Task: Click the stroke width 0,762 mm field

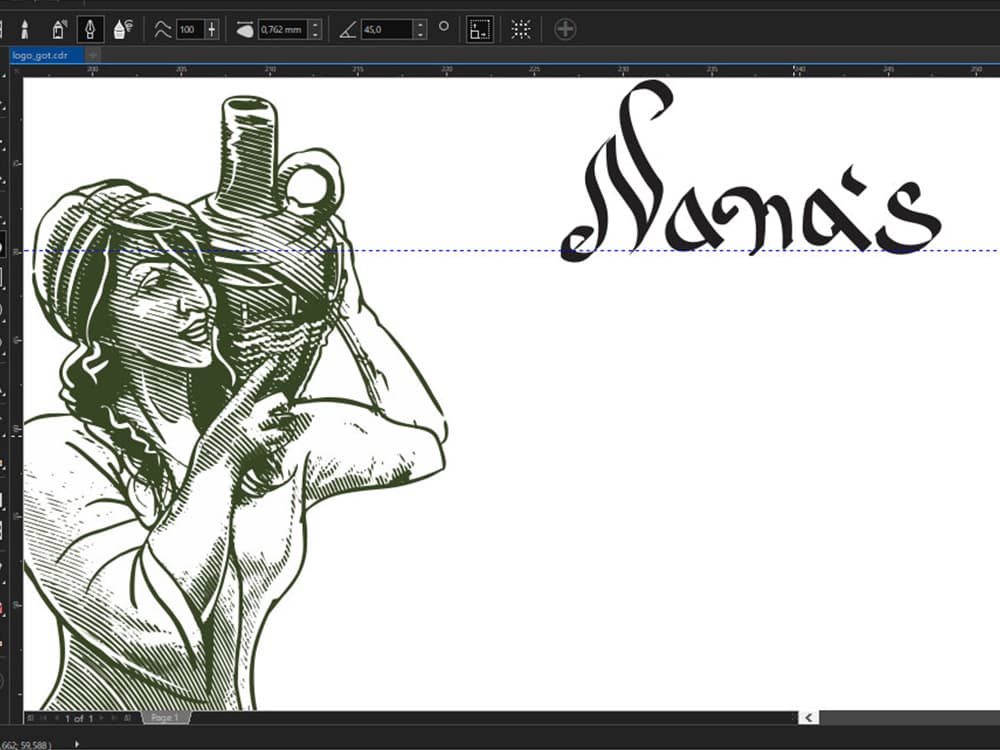Action: pyautogui.click(x=283, y=29)
